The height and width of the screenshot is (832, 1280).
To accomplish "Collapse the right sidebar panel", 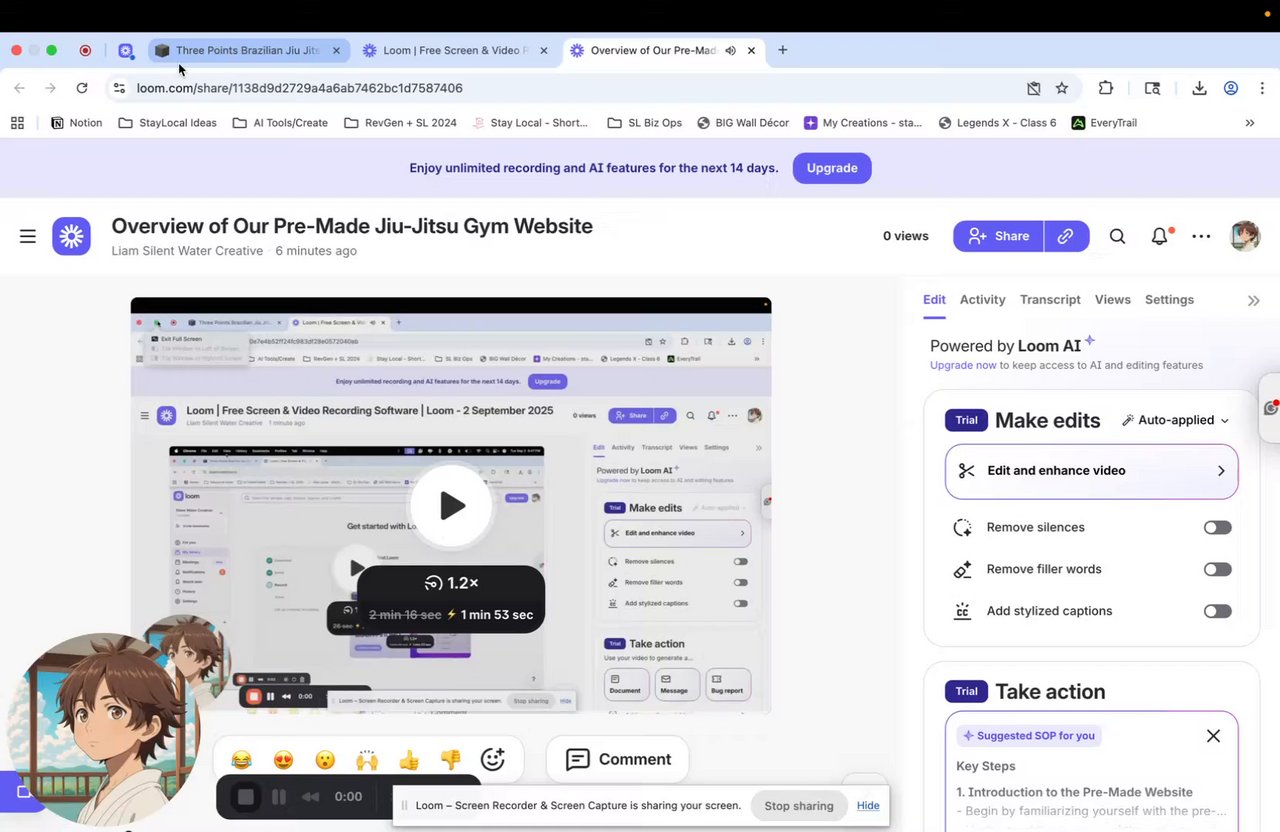I will point(1253,300).
